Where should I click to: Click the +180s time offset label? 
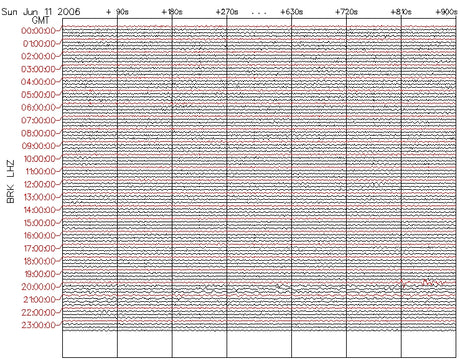click(172, 12)
